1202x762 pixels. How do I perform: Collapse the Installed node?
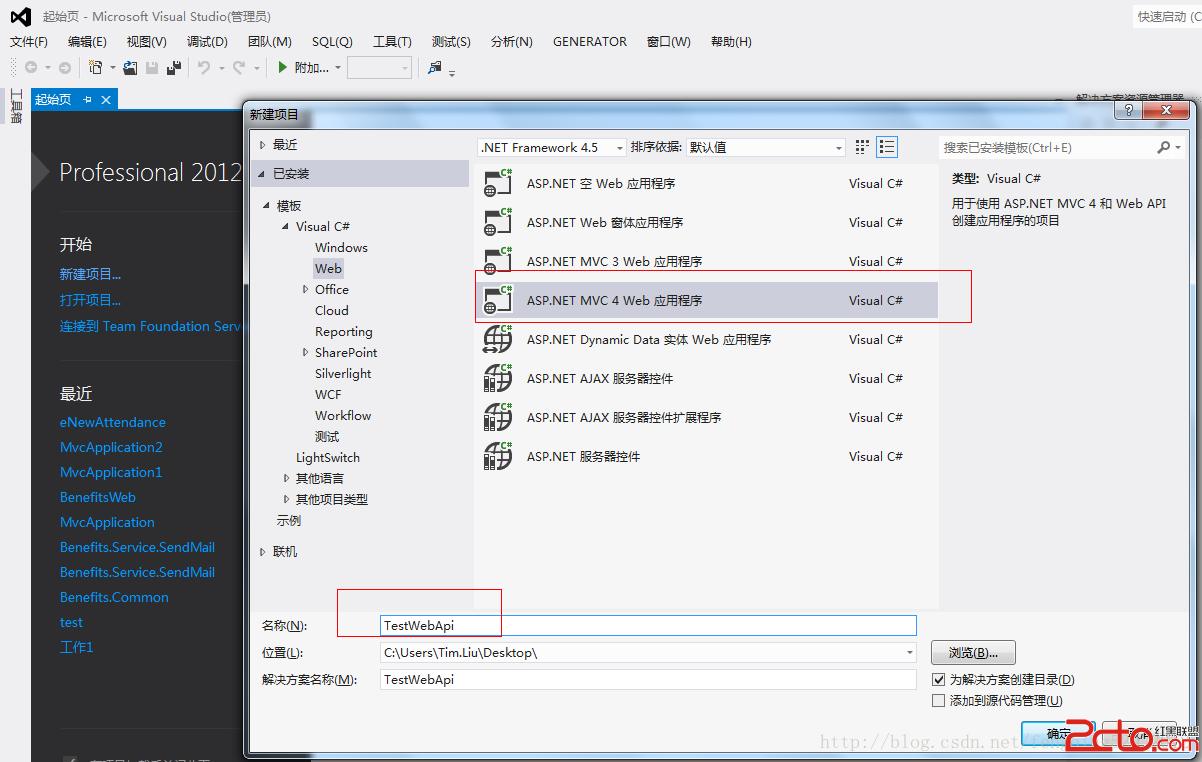pyautogui.click(x=263, y=174)
